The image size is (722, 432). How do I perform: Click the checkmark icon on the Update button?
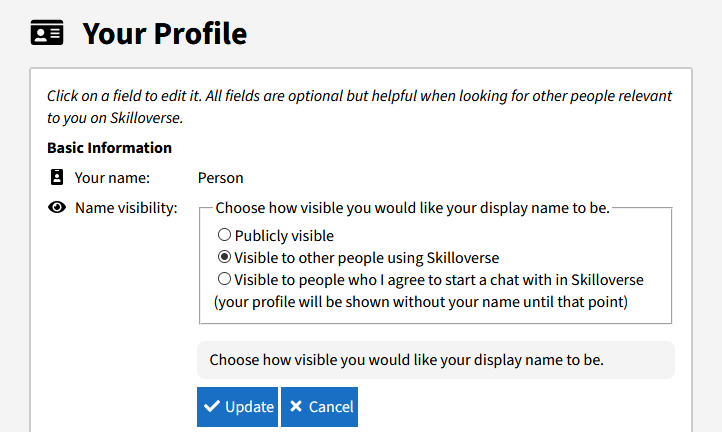(212, 406)
